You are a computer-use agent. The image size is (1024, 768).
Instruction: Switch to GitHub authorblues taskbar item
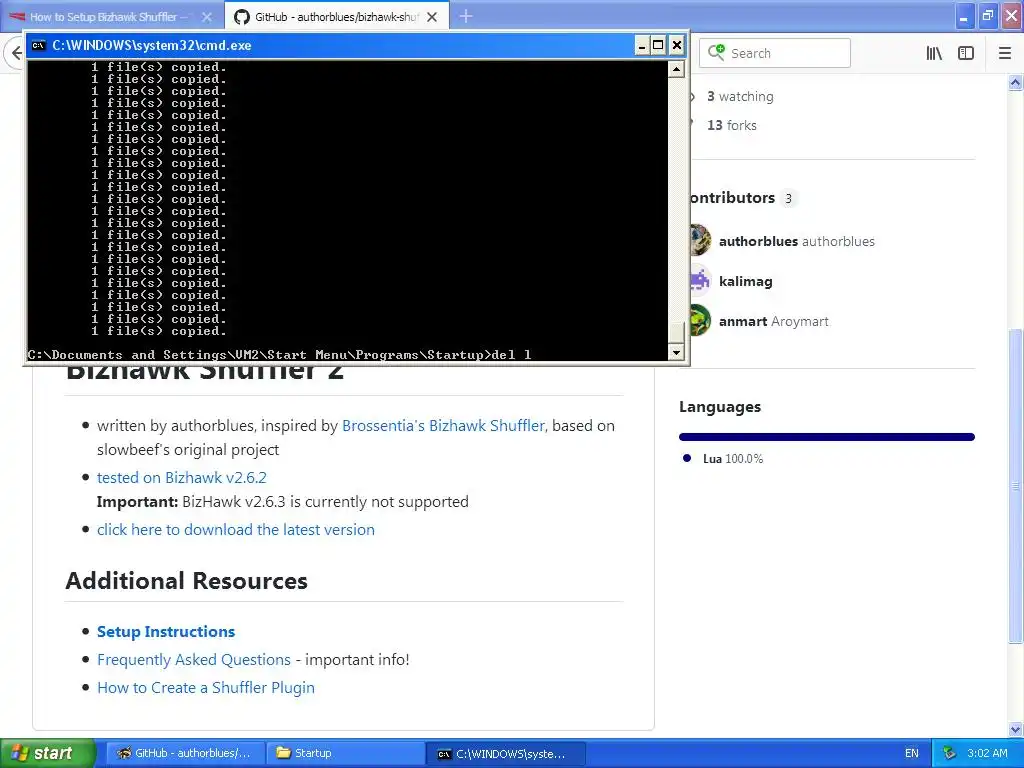[x=185, y=753]
